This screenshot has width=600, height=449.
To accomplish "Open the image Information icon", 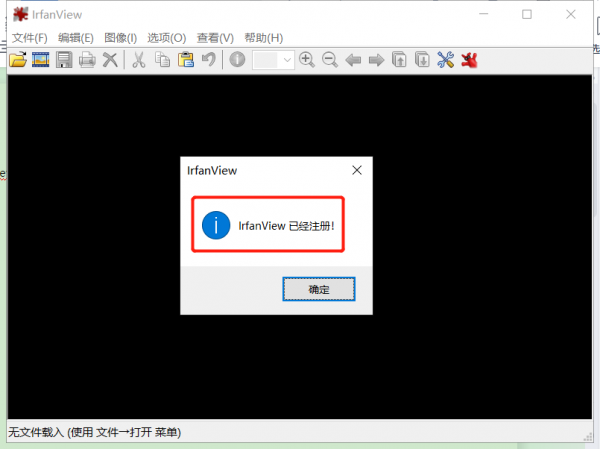I will (x=237, y=60).
